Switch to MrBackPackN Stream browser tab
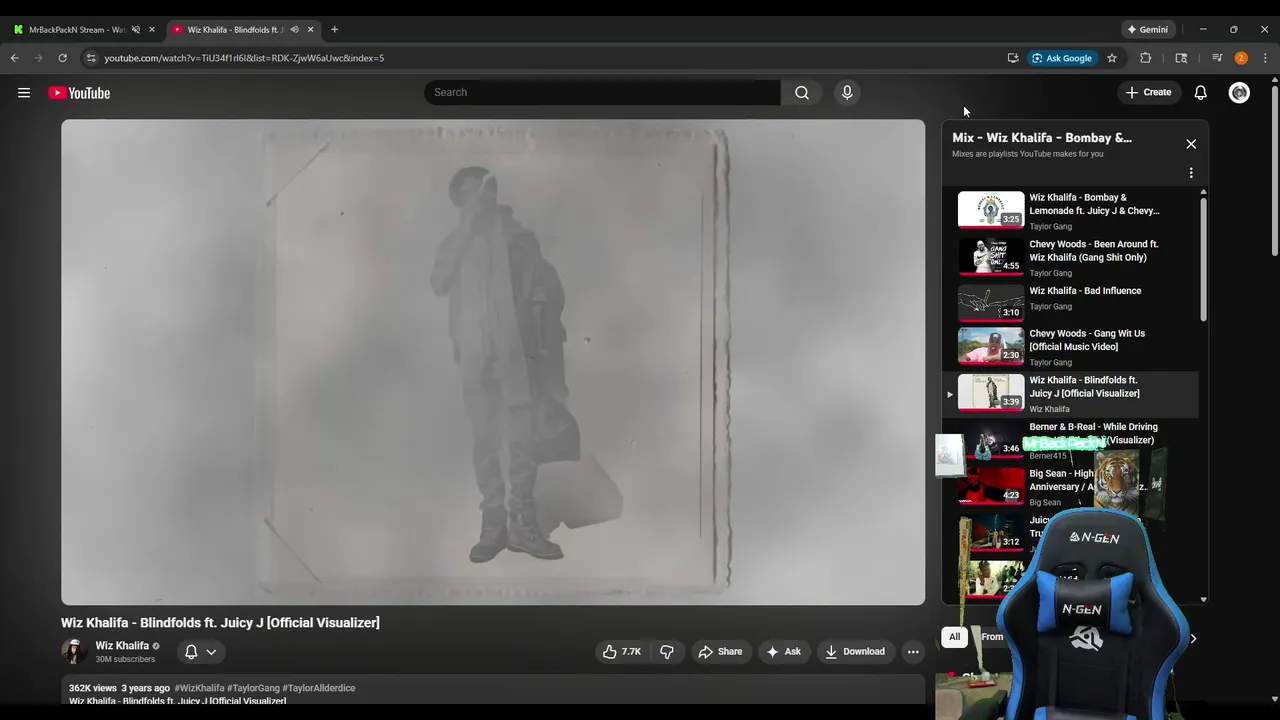Screen dimensions: 1280x720 point(77,30)
